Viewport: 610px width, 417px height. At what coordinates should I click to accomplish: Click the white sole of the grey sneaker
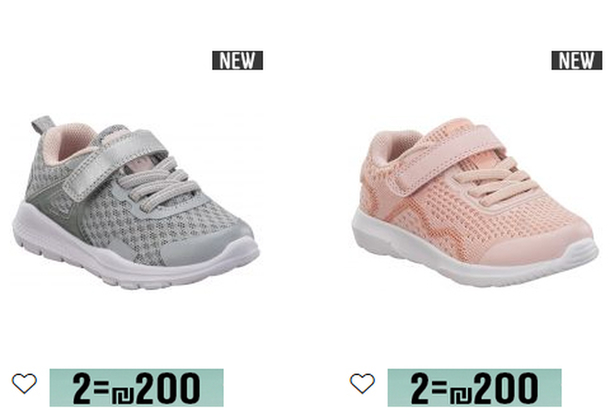pyautogui.click(x=128, y=261)
